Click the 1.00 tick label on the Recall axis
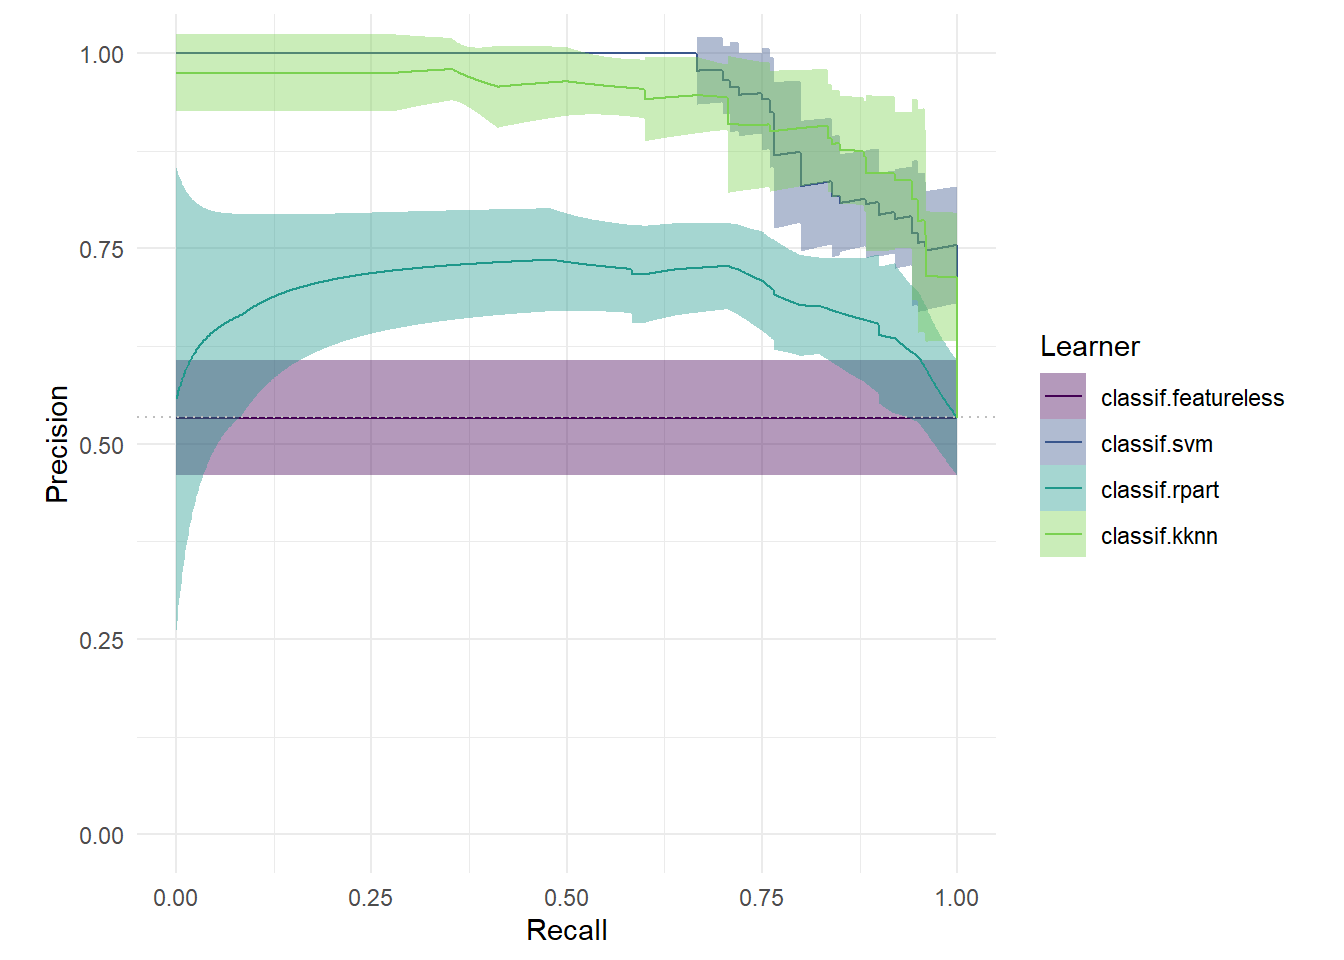 [956, 898]
